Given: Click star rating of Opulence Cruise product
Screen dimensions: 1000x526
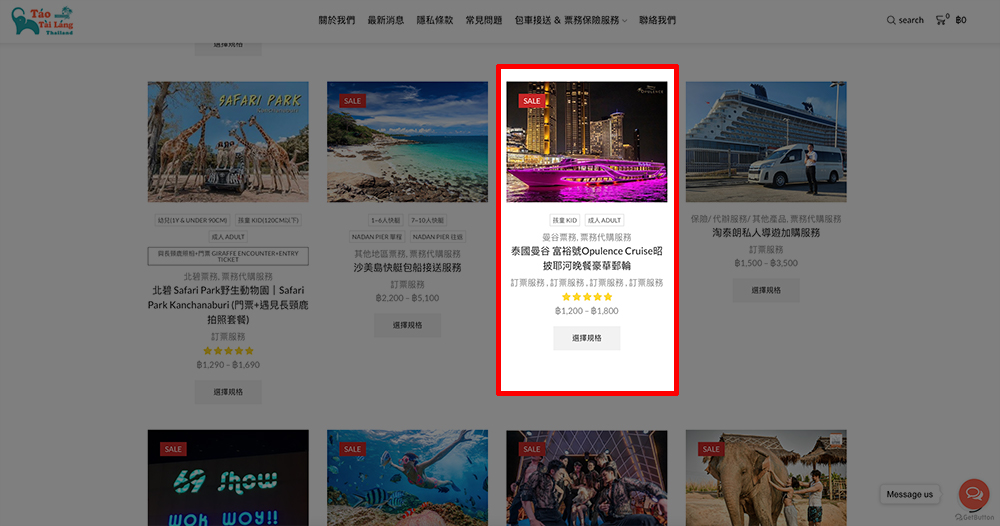Looking at the screenshot, I should pyautogui.click(x=587, y=296).
